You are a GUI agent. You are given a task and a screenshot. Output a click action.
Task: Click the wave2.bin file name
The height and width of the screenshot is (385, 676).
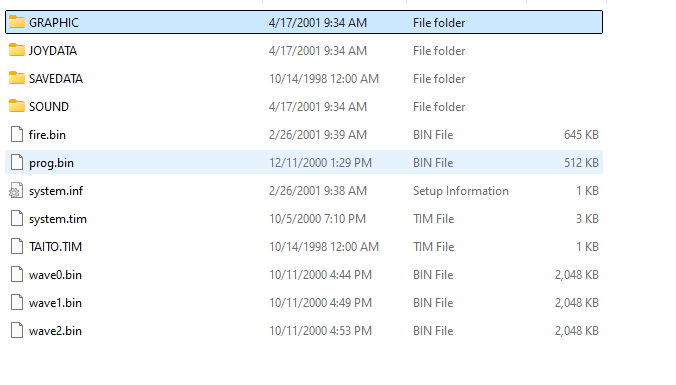[55, 331]
